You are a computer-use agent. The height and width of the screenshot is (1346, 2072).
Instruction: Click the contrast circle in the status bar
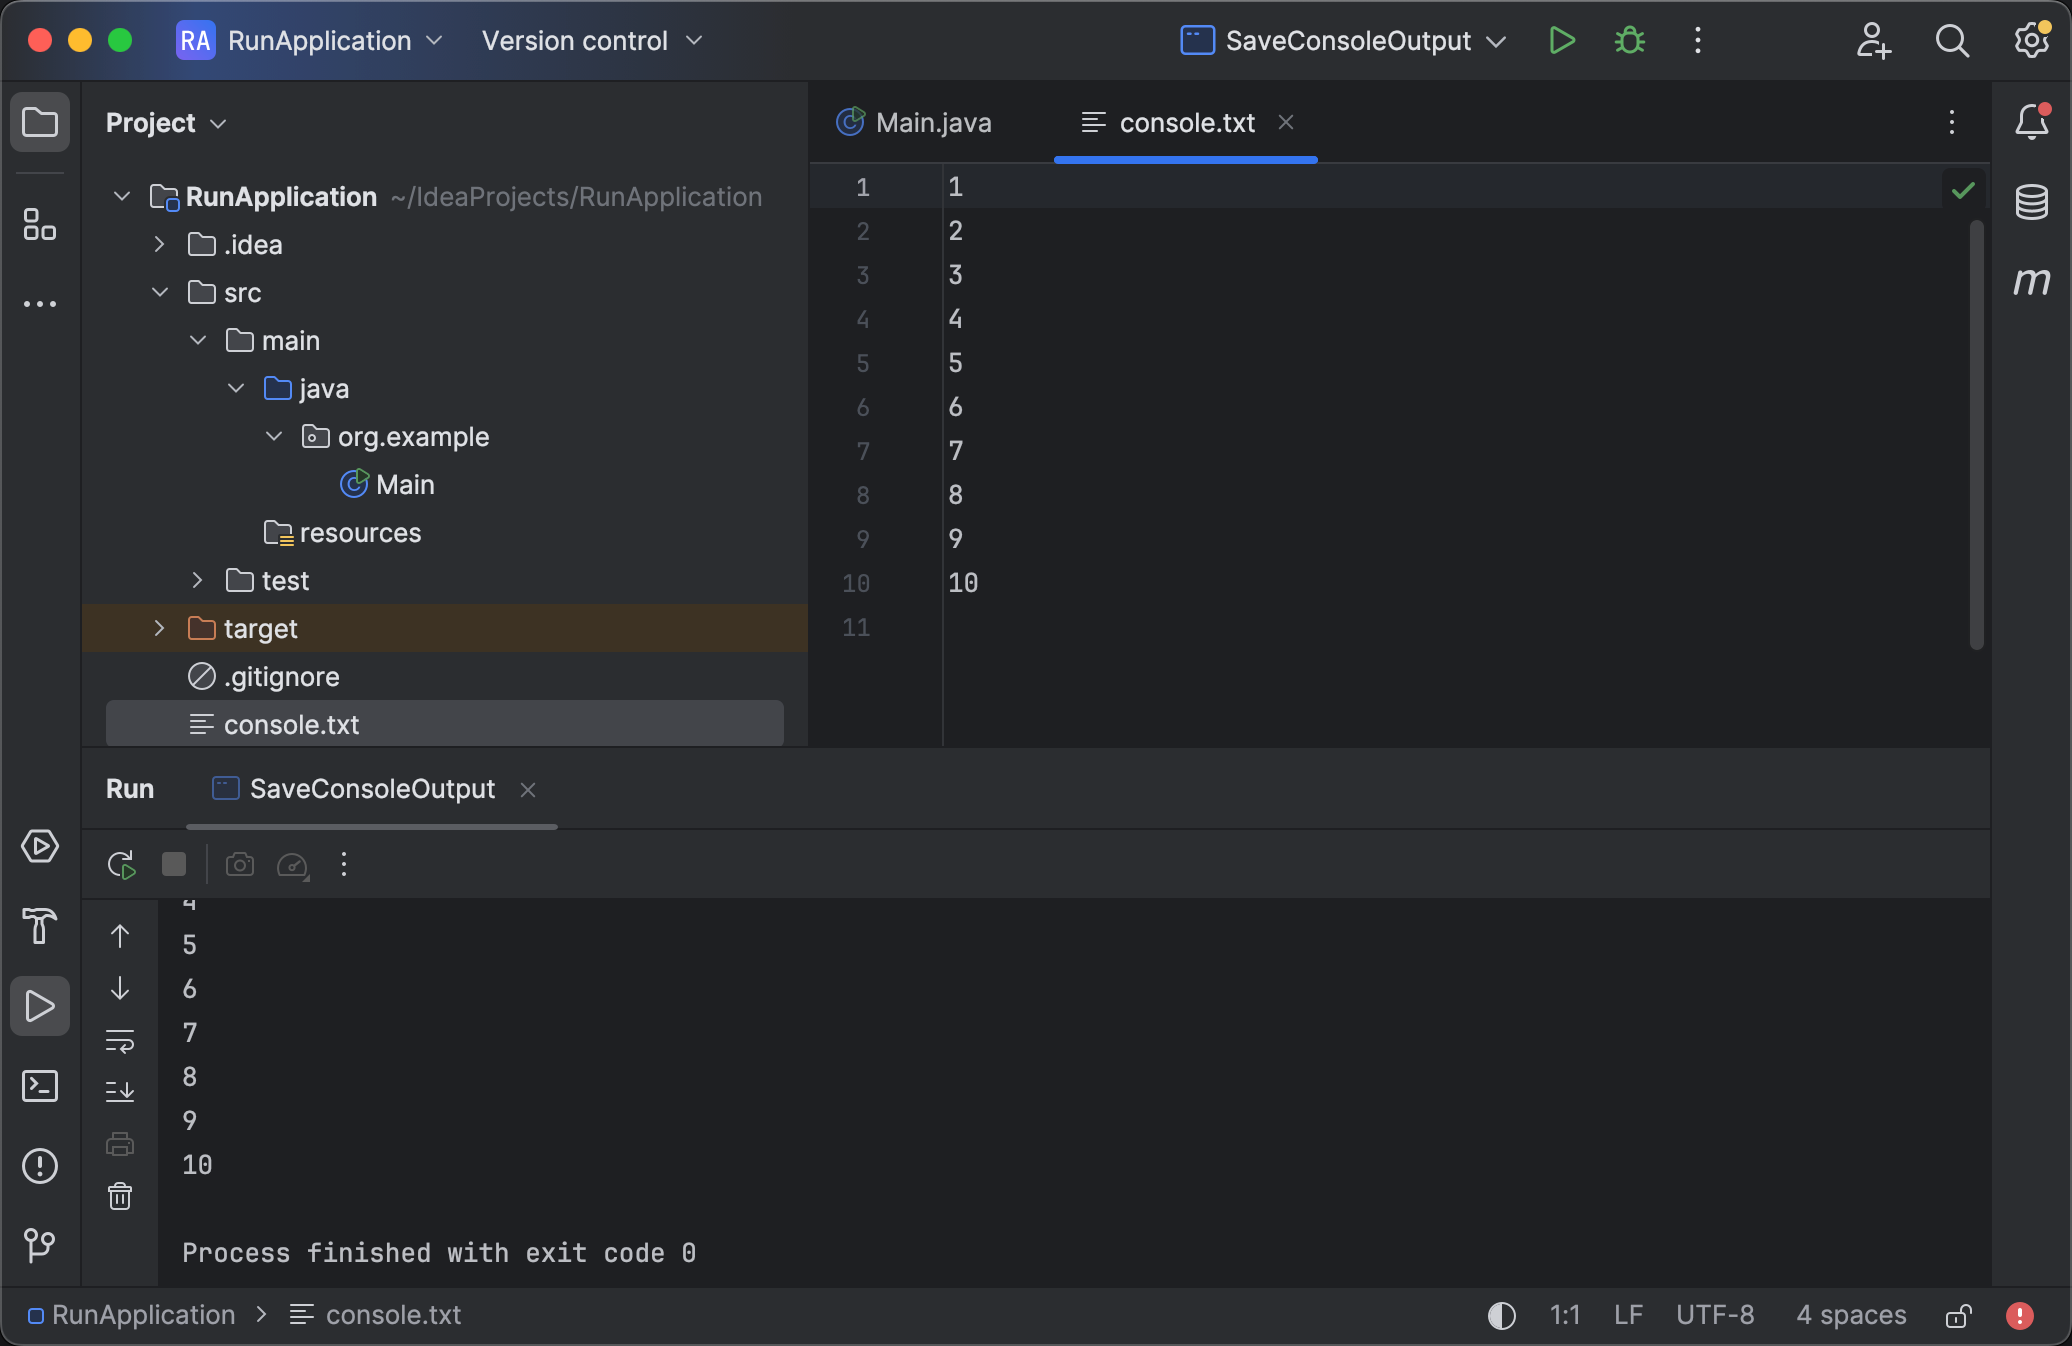coord(1500,1316)
